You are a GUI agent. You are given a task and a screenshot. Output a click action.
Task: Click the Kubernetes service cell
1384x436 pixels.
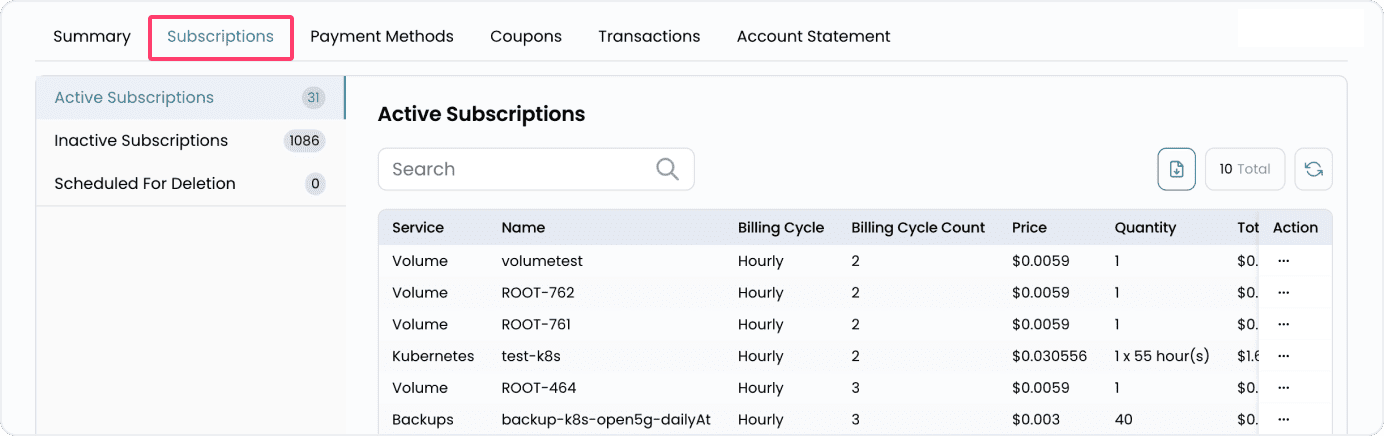433,356
